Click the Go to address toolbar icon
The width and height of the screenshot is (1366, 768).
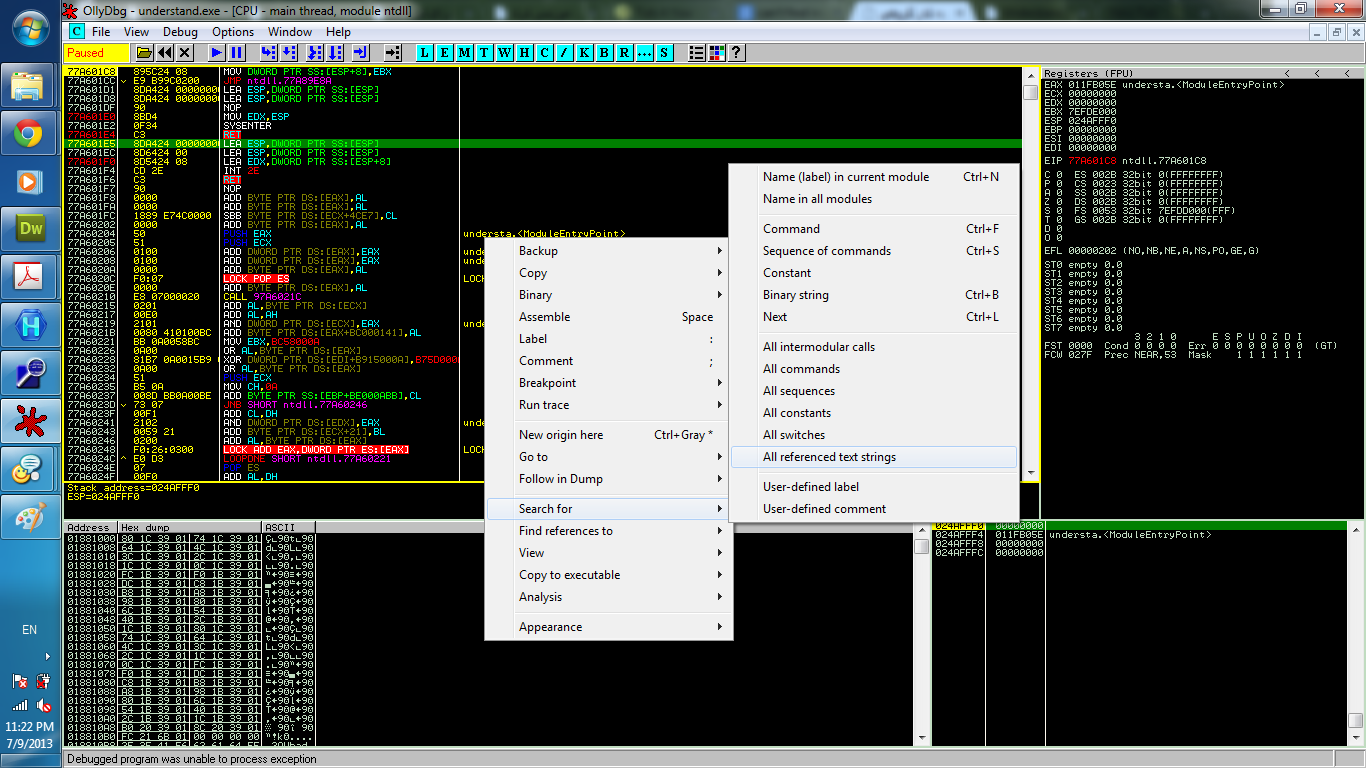(x=393, y=52)
